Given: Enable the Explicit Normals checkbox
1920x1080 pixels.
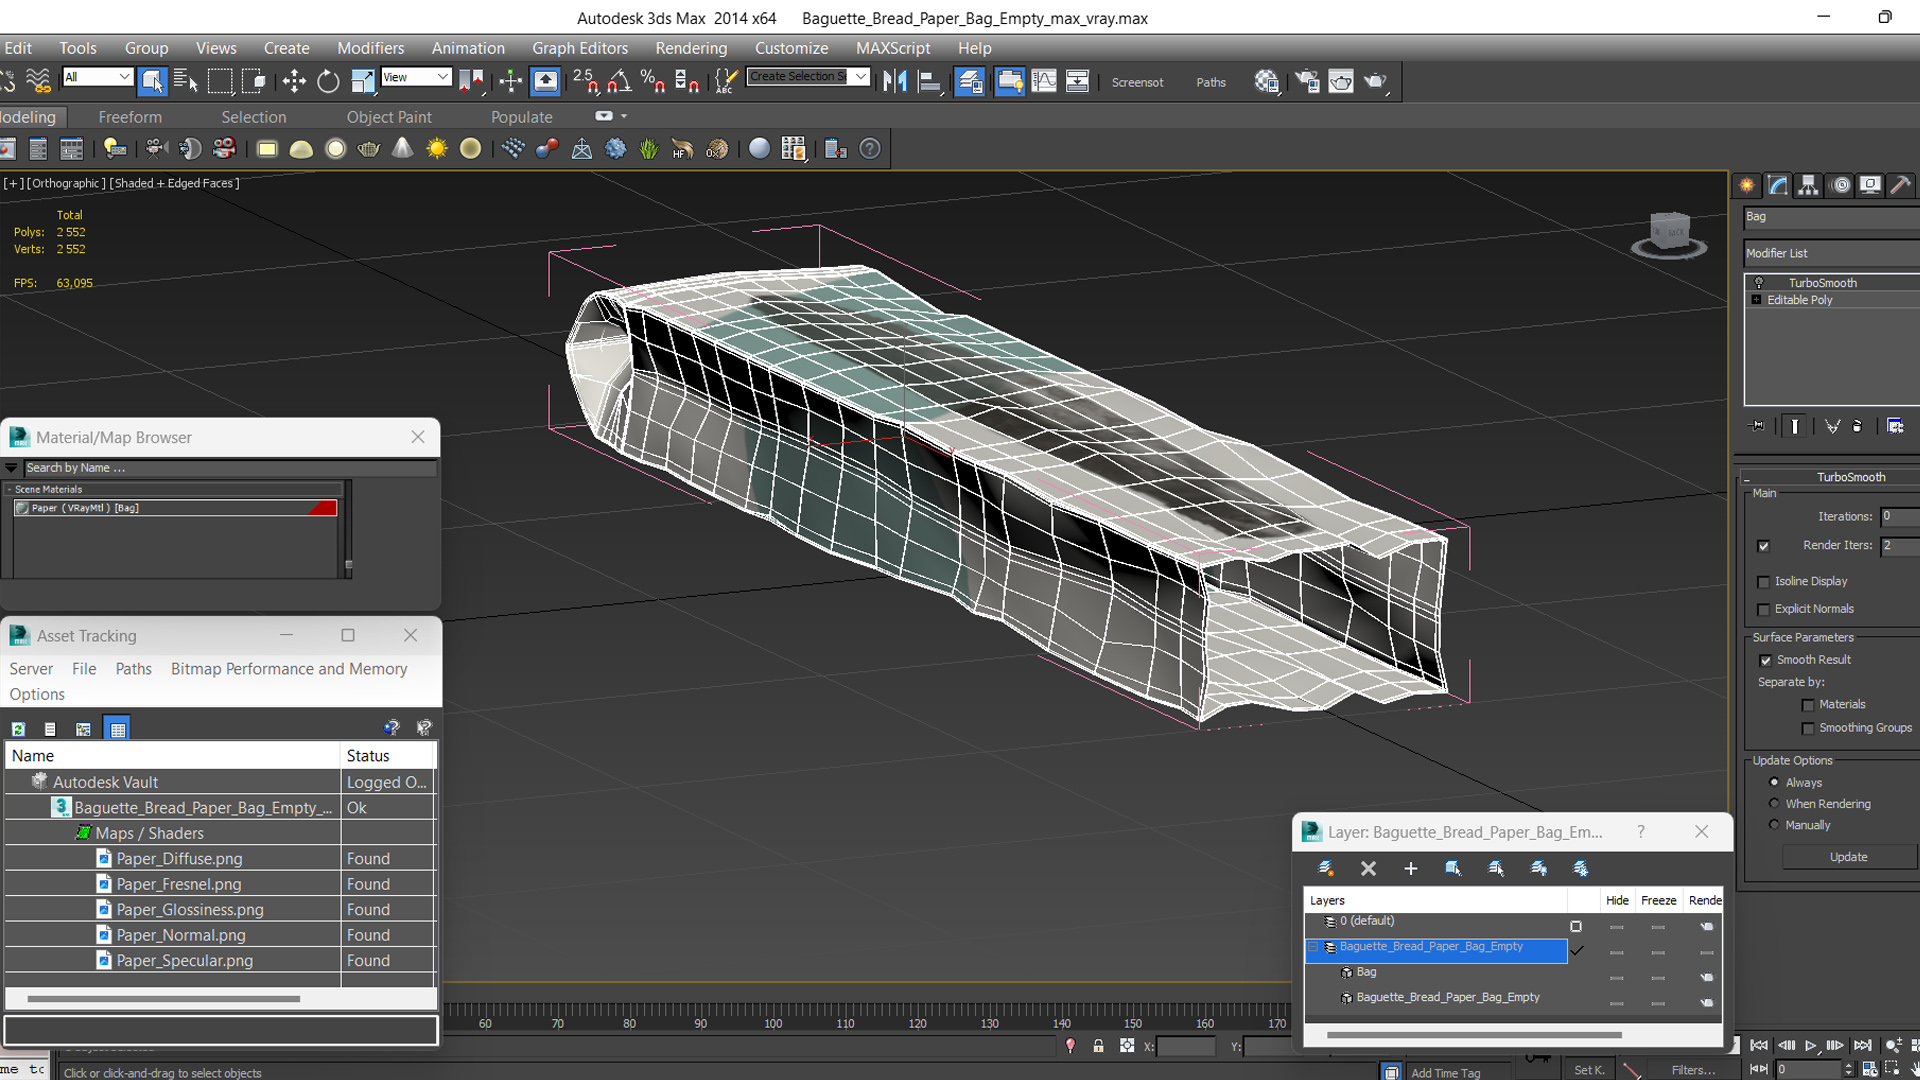Looking at the screenshot, I should coord(1764,610).
